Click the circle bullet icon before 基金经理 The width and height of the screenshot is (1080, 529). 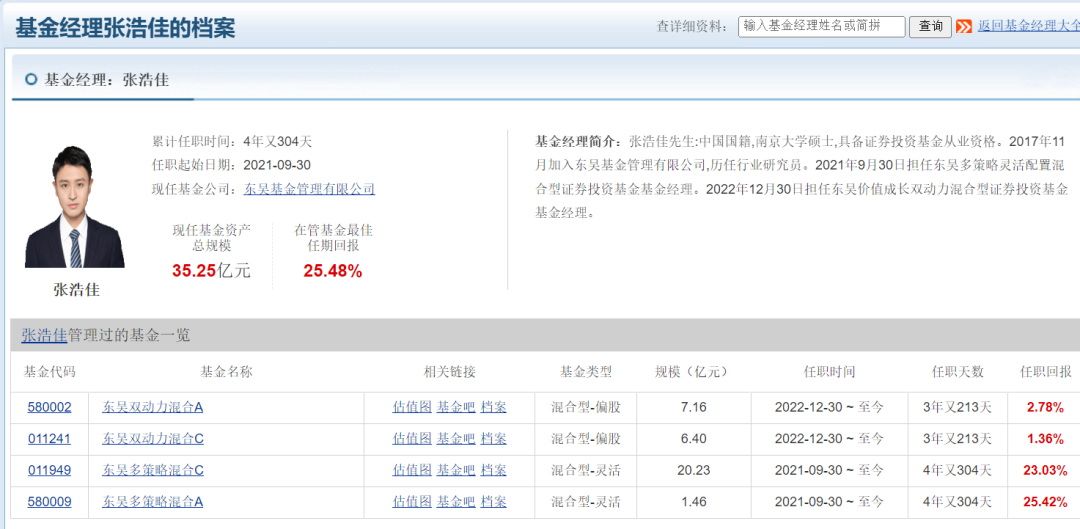(30, 80)
